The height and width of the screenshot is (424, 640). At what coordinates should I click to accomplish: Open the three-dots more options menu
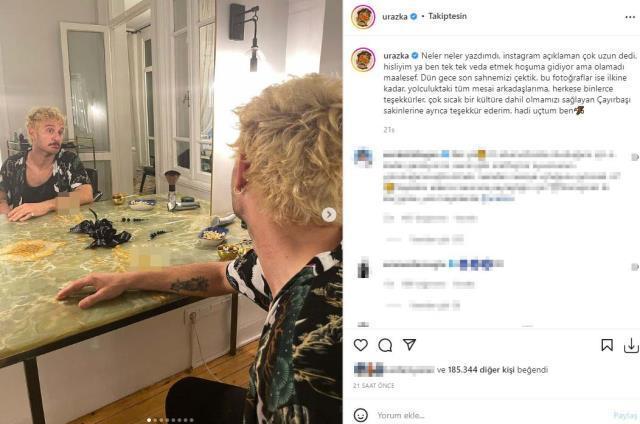[630, 17]
